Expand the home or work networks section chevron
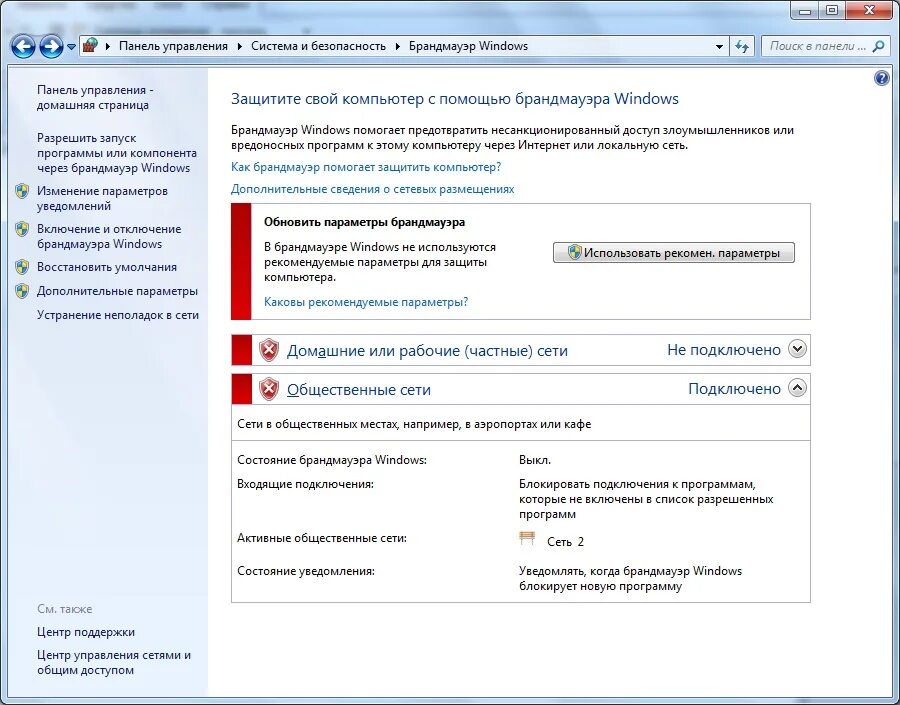This screenshot has height=705, width=900. (x=797, y=348)
